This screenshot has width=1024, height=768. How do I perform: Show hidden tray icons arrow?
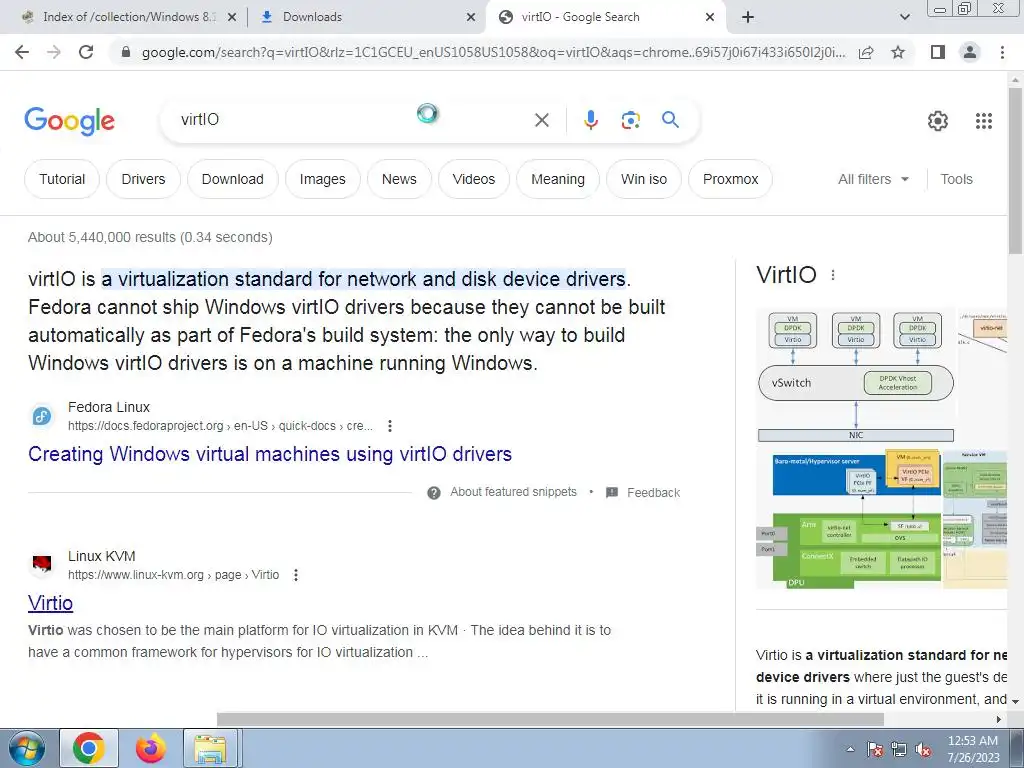tap(850, 749)
